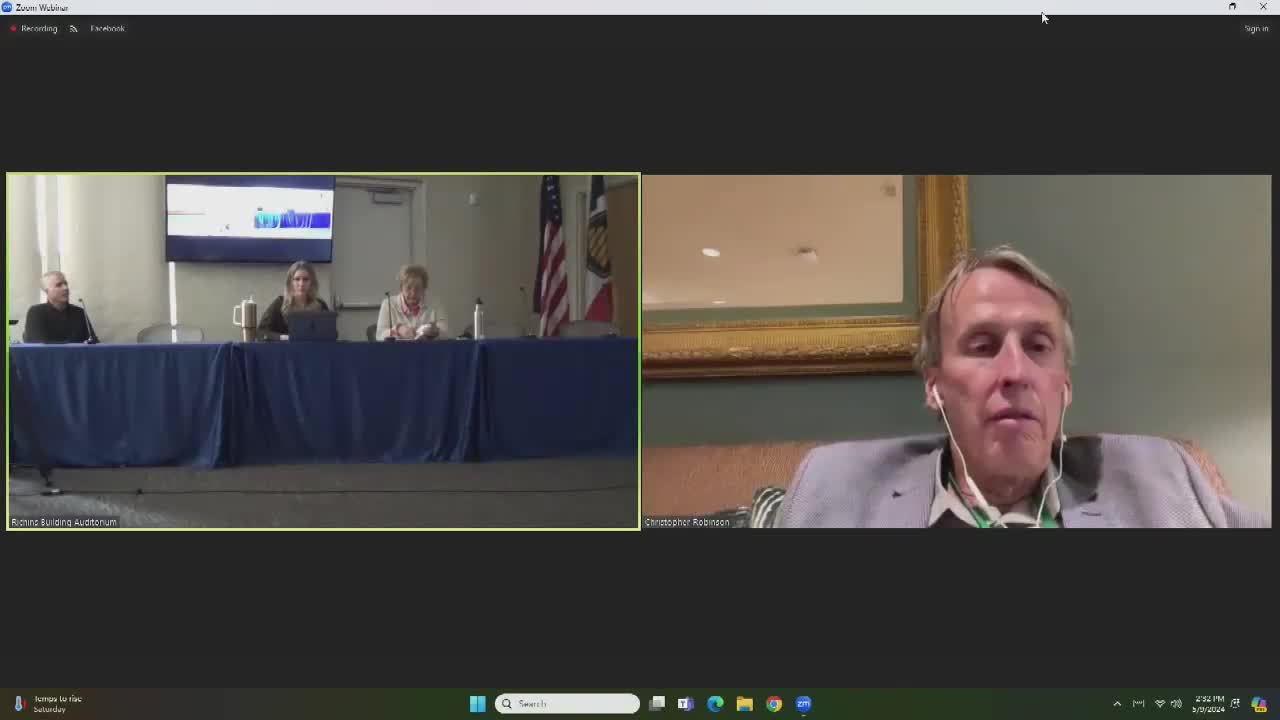Open the clock and date flyout

point(1208,704)
